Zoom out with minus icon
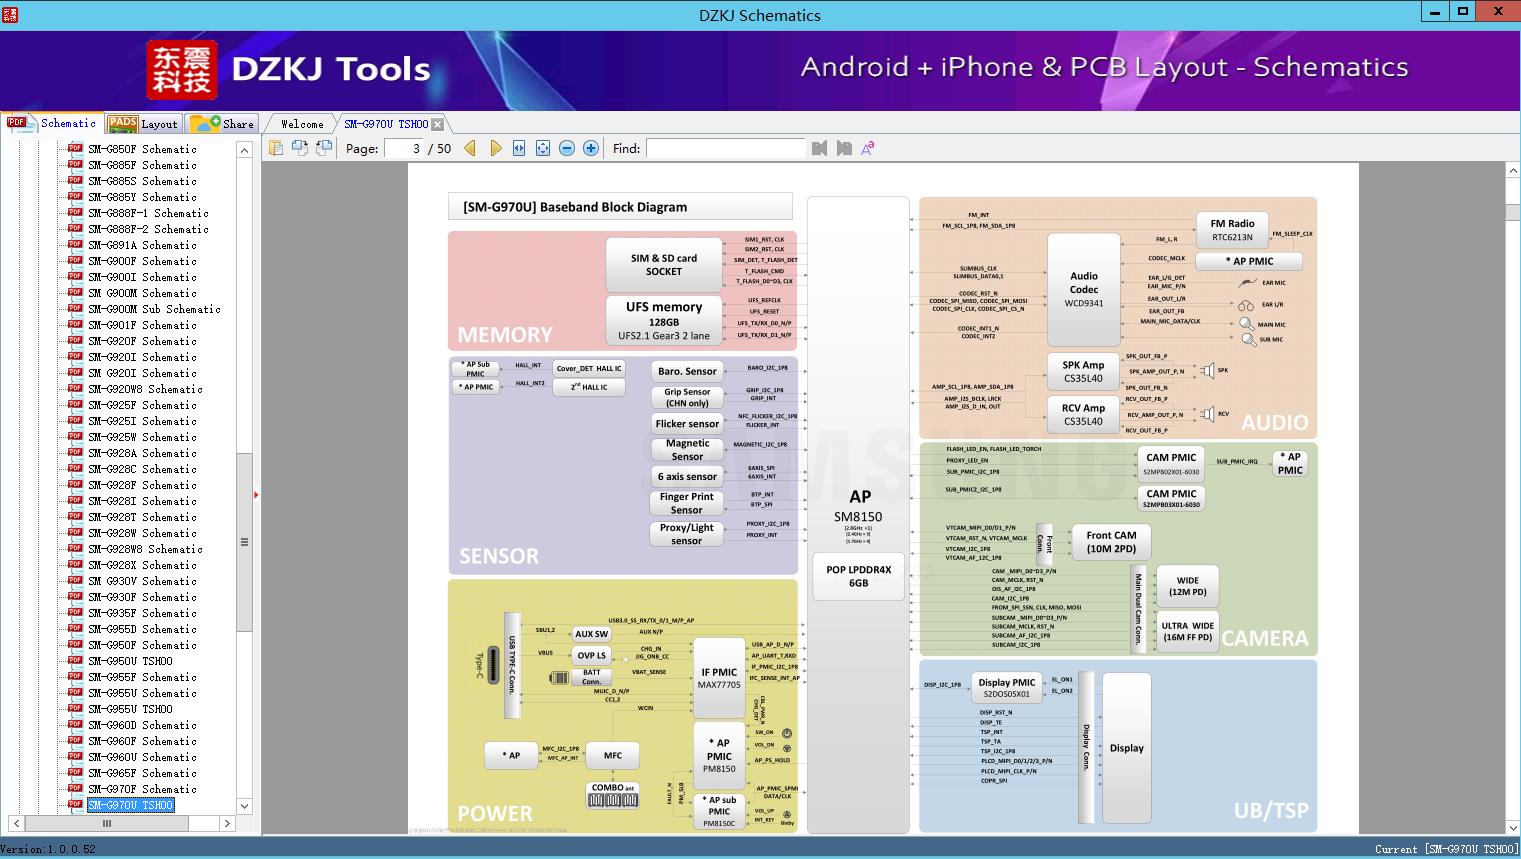The image size is (1521, 859). [x=567, y=148]
